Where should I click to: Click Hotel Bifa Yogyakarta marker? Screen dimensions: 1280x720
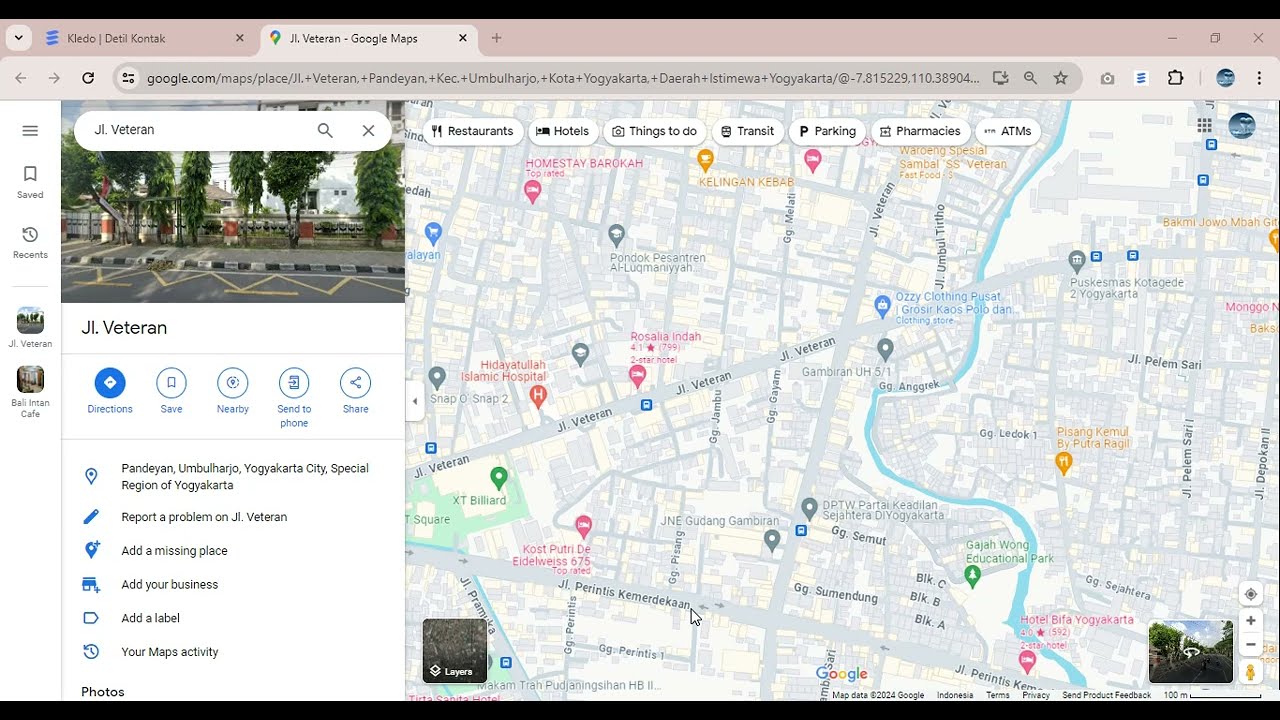[1027, 660]
